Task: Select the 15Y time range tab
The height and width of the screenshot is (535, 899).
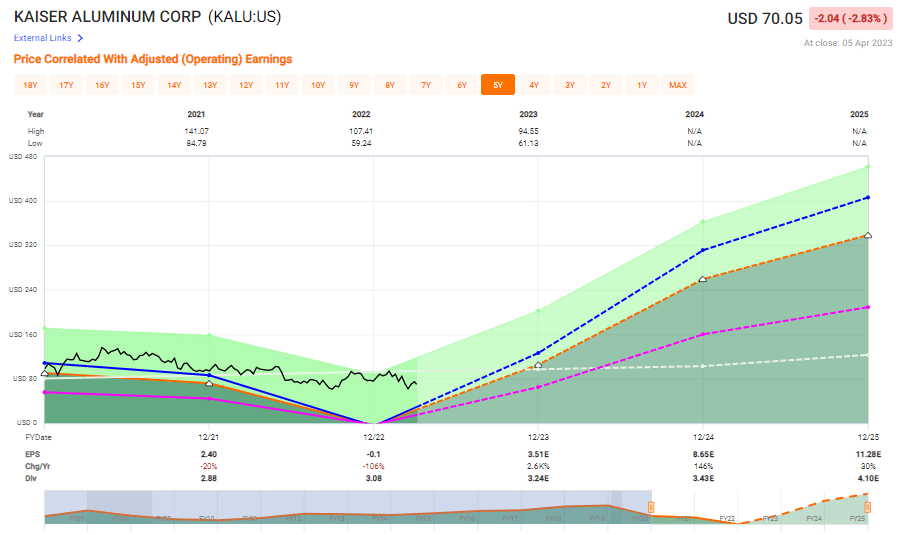Action: 138,85
